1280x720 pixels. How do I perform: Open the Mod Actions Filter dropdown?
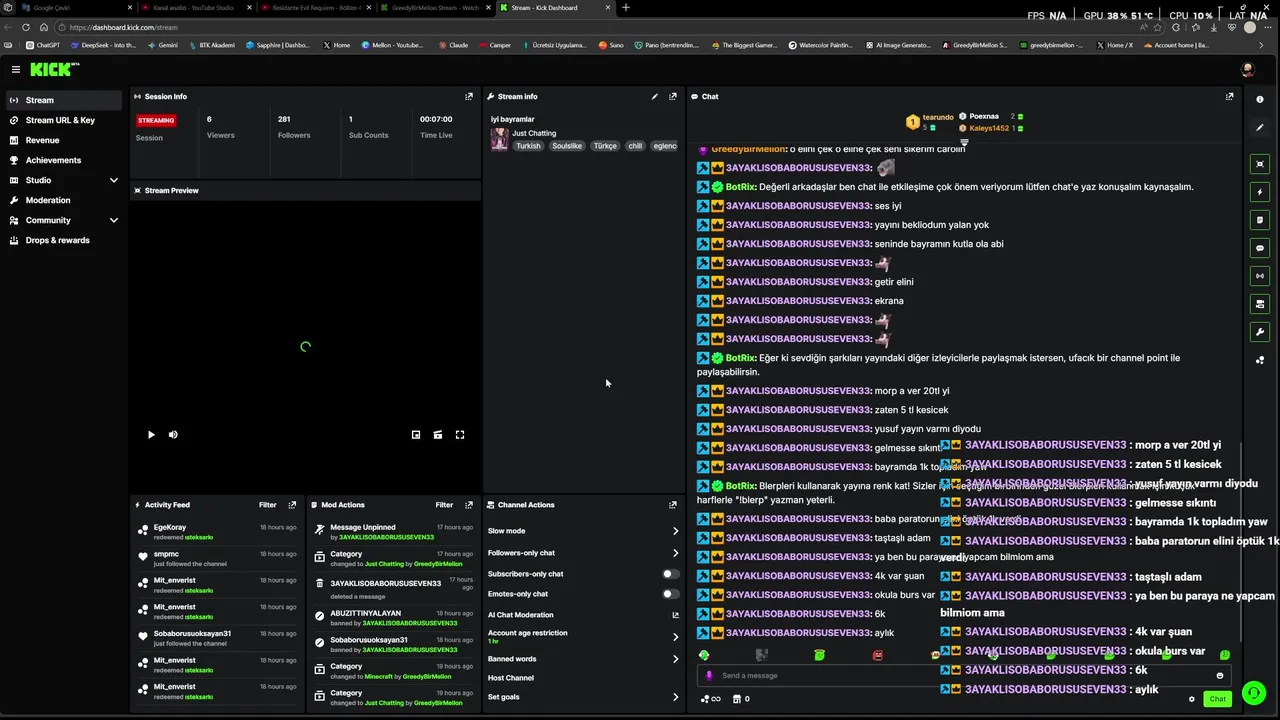[444, 505]
